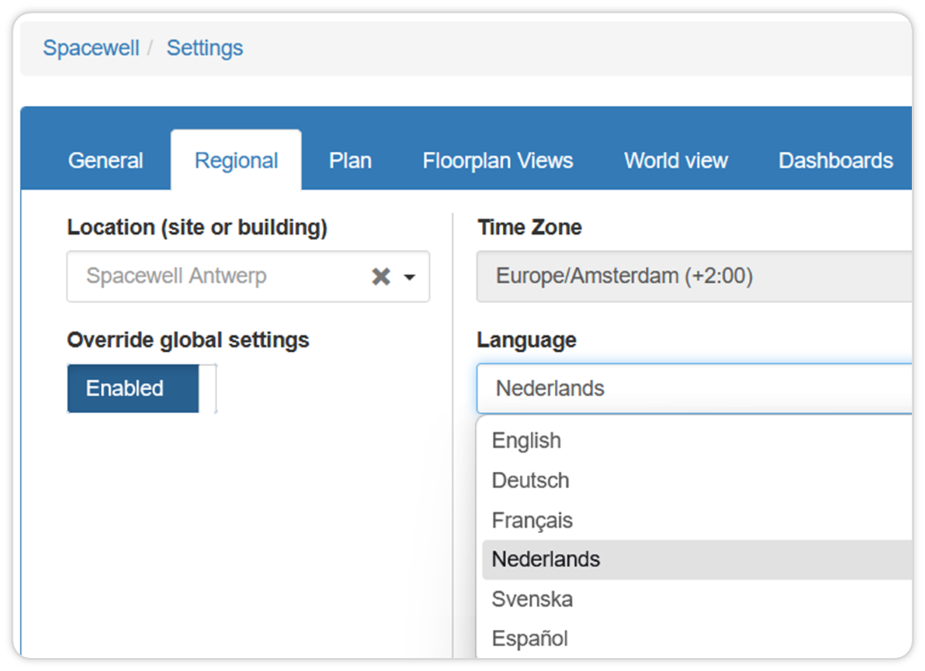925x671 pixels.
Task: Click the Spacewell breadcrumb link
Action: click(x=91, y=48)
